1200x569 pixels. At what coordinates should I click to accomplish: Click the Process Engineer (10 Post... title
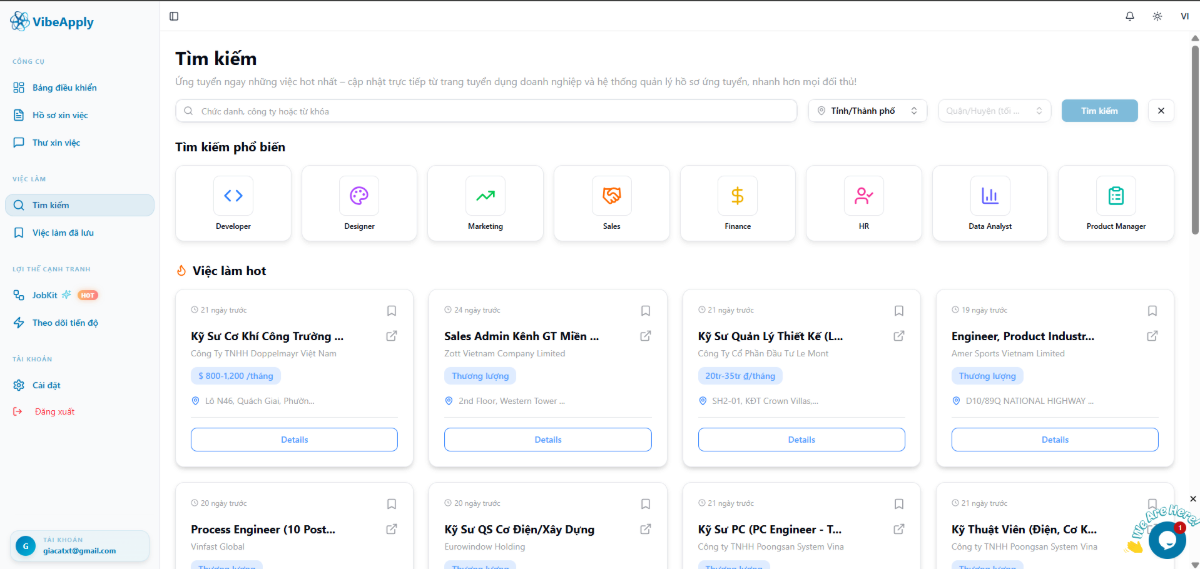click(263, 529)
